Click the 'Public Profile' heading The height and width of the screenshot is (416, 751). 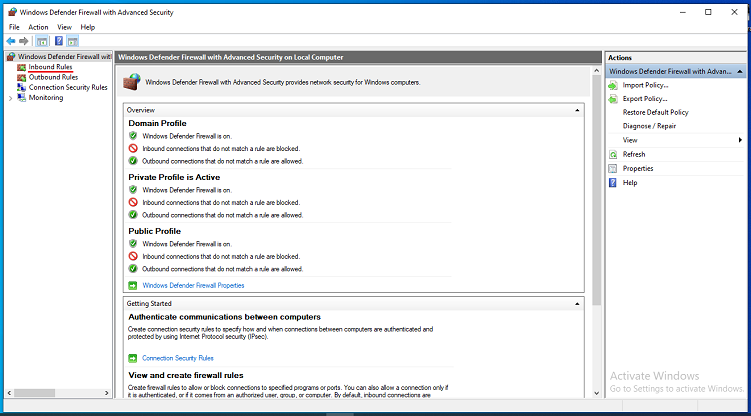point(154,231)
